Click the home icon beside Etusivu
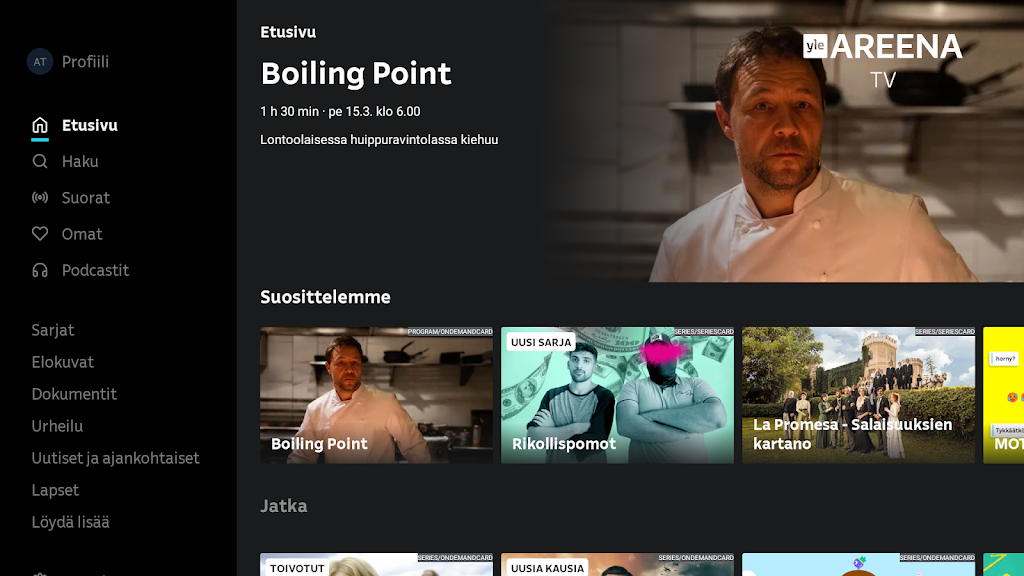The image size is (1024, 576). tap(40, 125)
